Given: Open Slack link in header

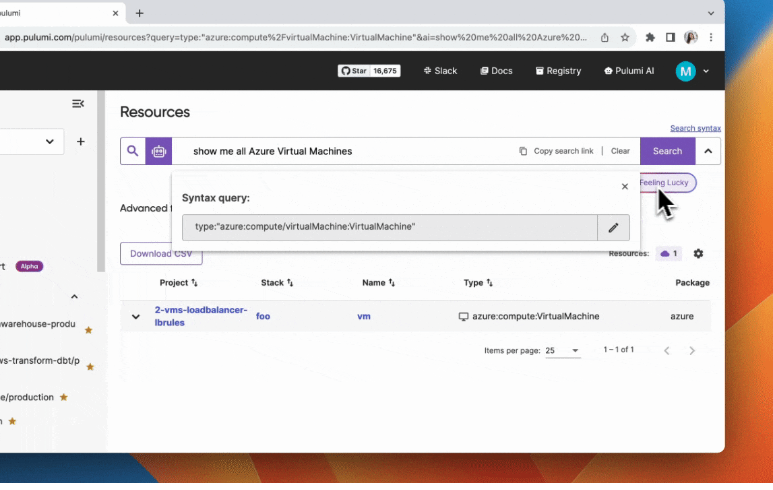Looking at the screenshot, I should point(440,71).
